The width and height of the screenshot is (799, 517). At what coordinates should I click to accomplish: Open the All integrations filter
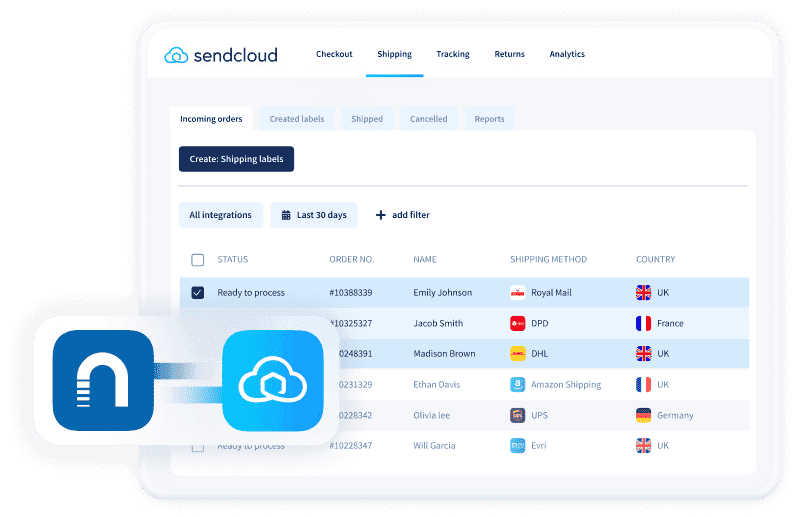[221, 215]
